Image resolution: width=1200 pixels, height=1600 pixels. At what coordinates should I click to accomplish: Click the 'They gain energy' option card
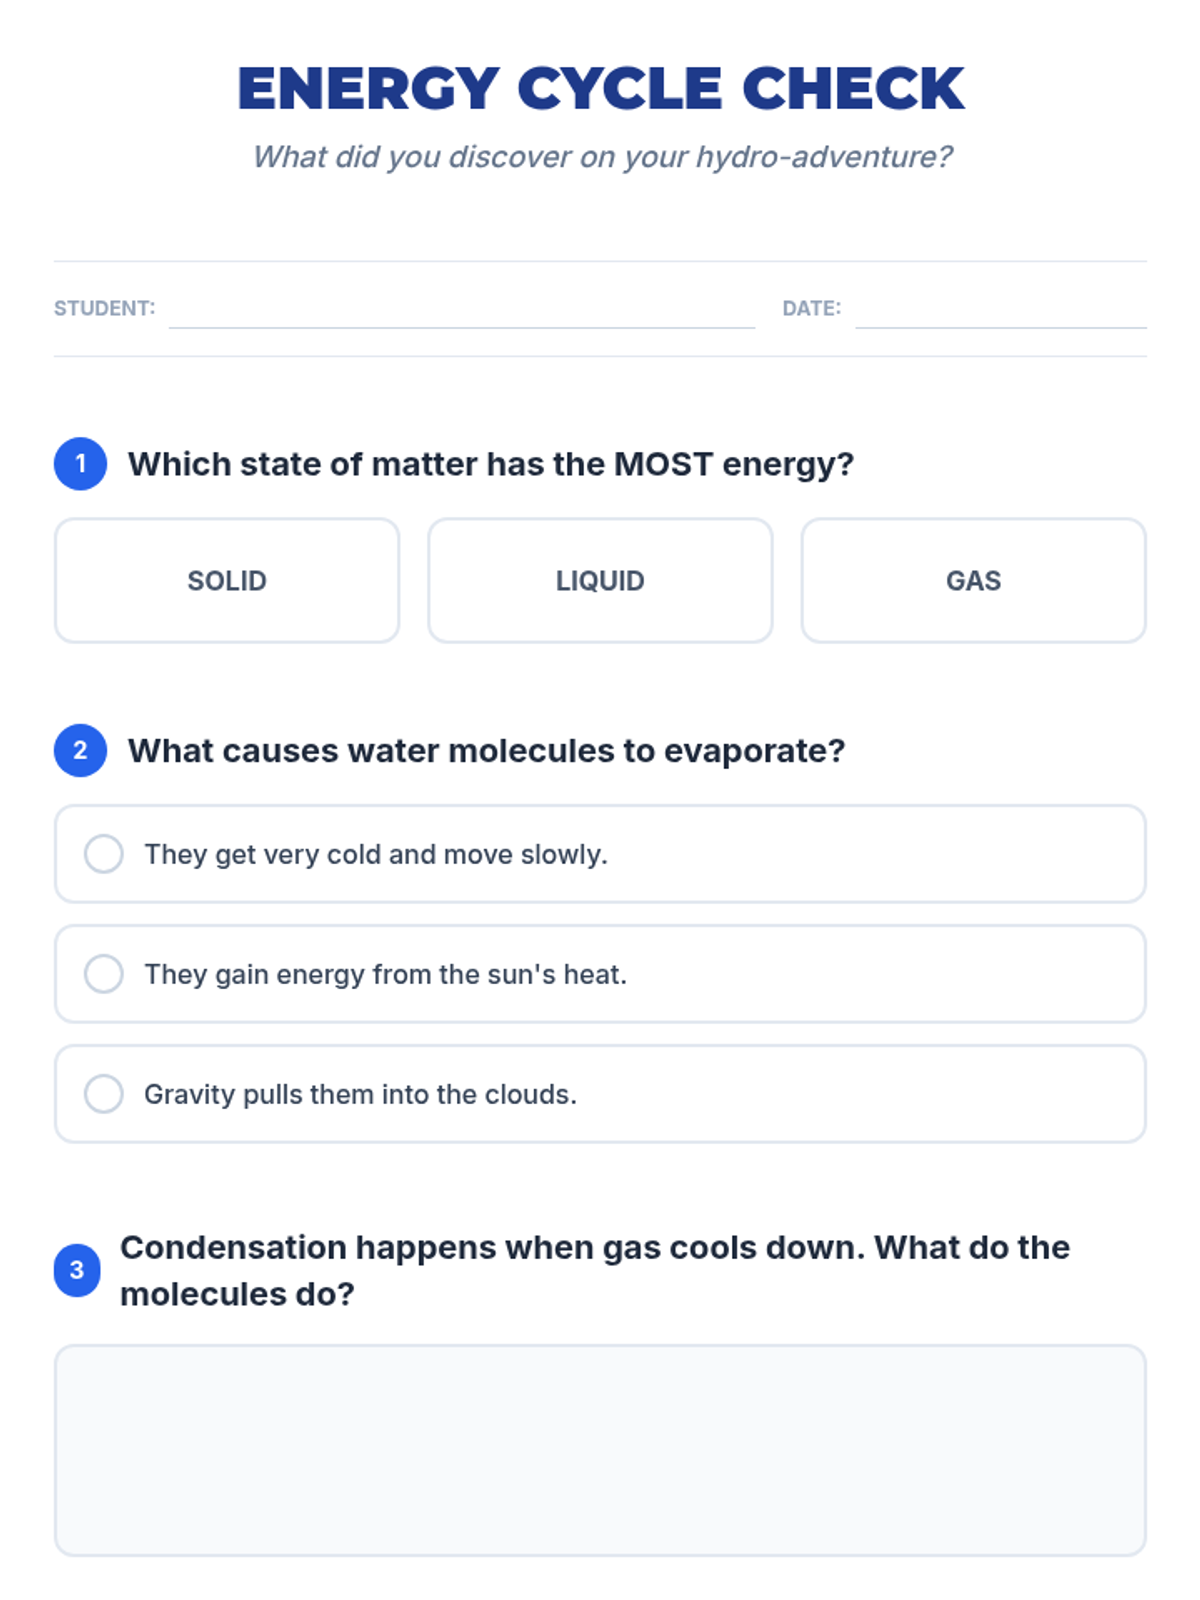tap(600, 974)
